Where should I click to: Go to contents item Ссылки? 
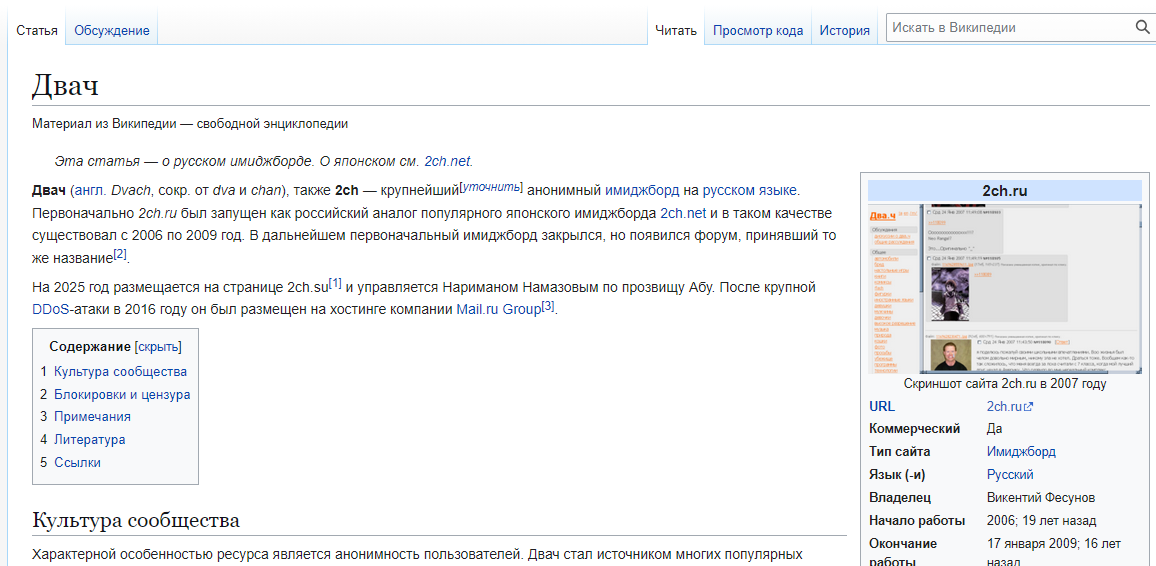(77, 463)
